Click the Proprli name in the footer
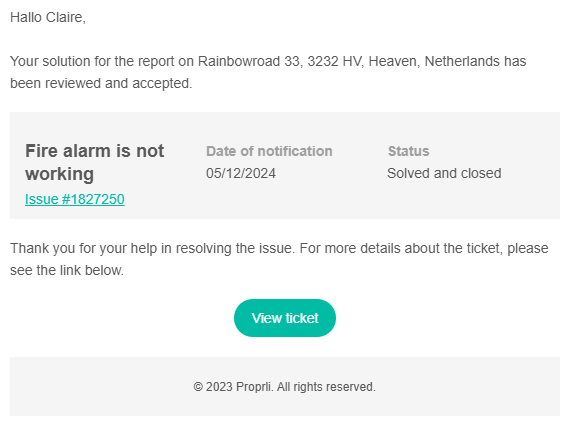 click(x=254, y=387)
